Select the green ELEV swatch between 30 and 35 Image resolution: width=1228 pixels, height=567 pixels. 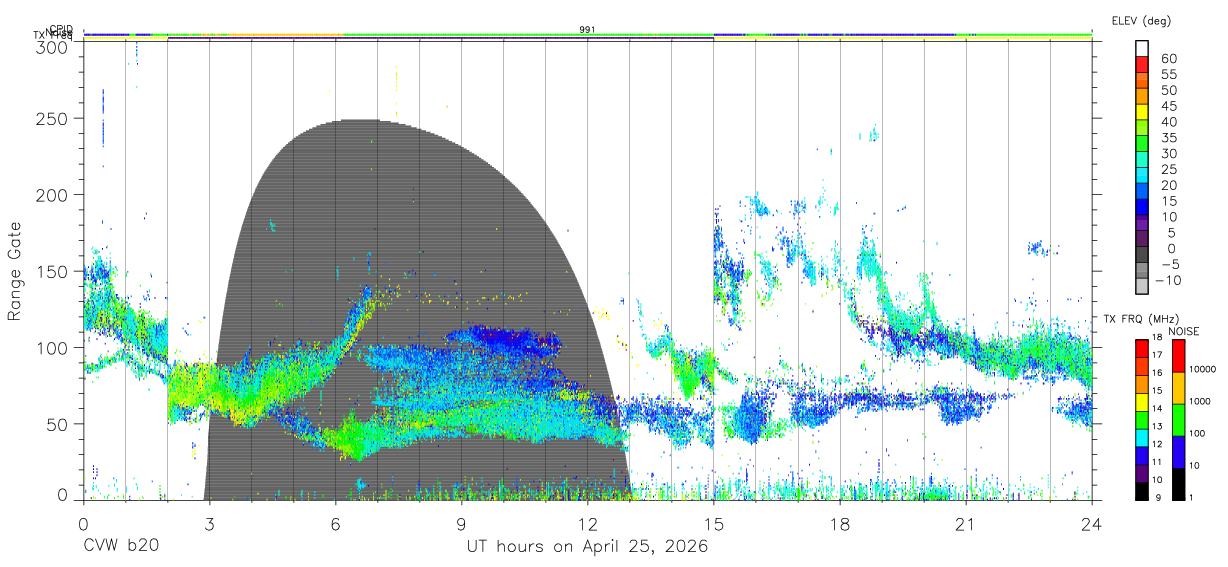tap(1142, 144)
